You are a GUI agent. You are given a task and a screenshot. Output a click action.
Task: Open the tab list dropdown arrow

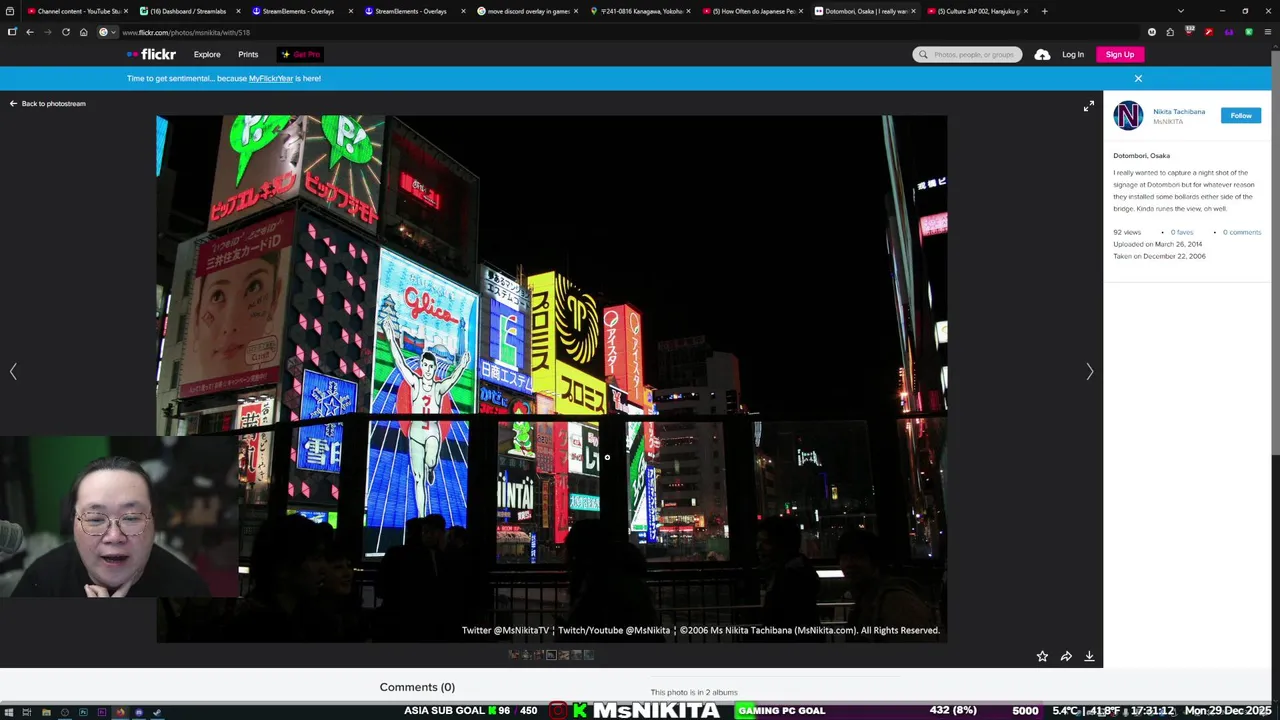coord(1180,11)
